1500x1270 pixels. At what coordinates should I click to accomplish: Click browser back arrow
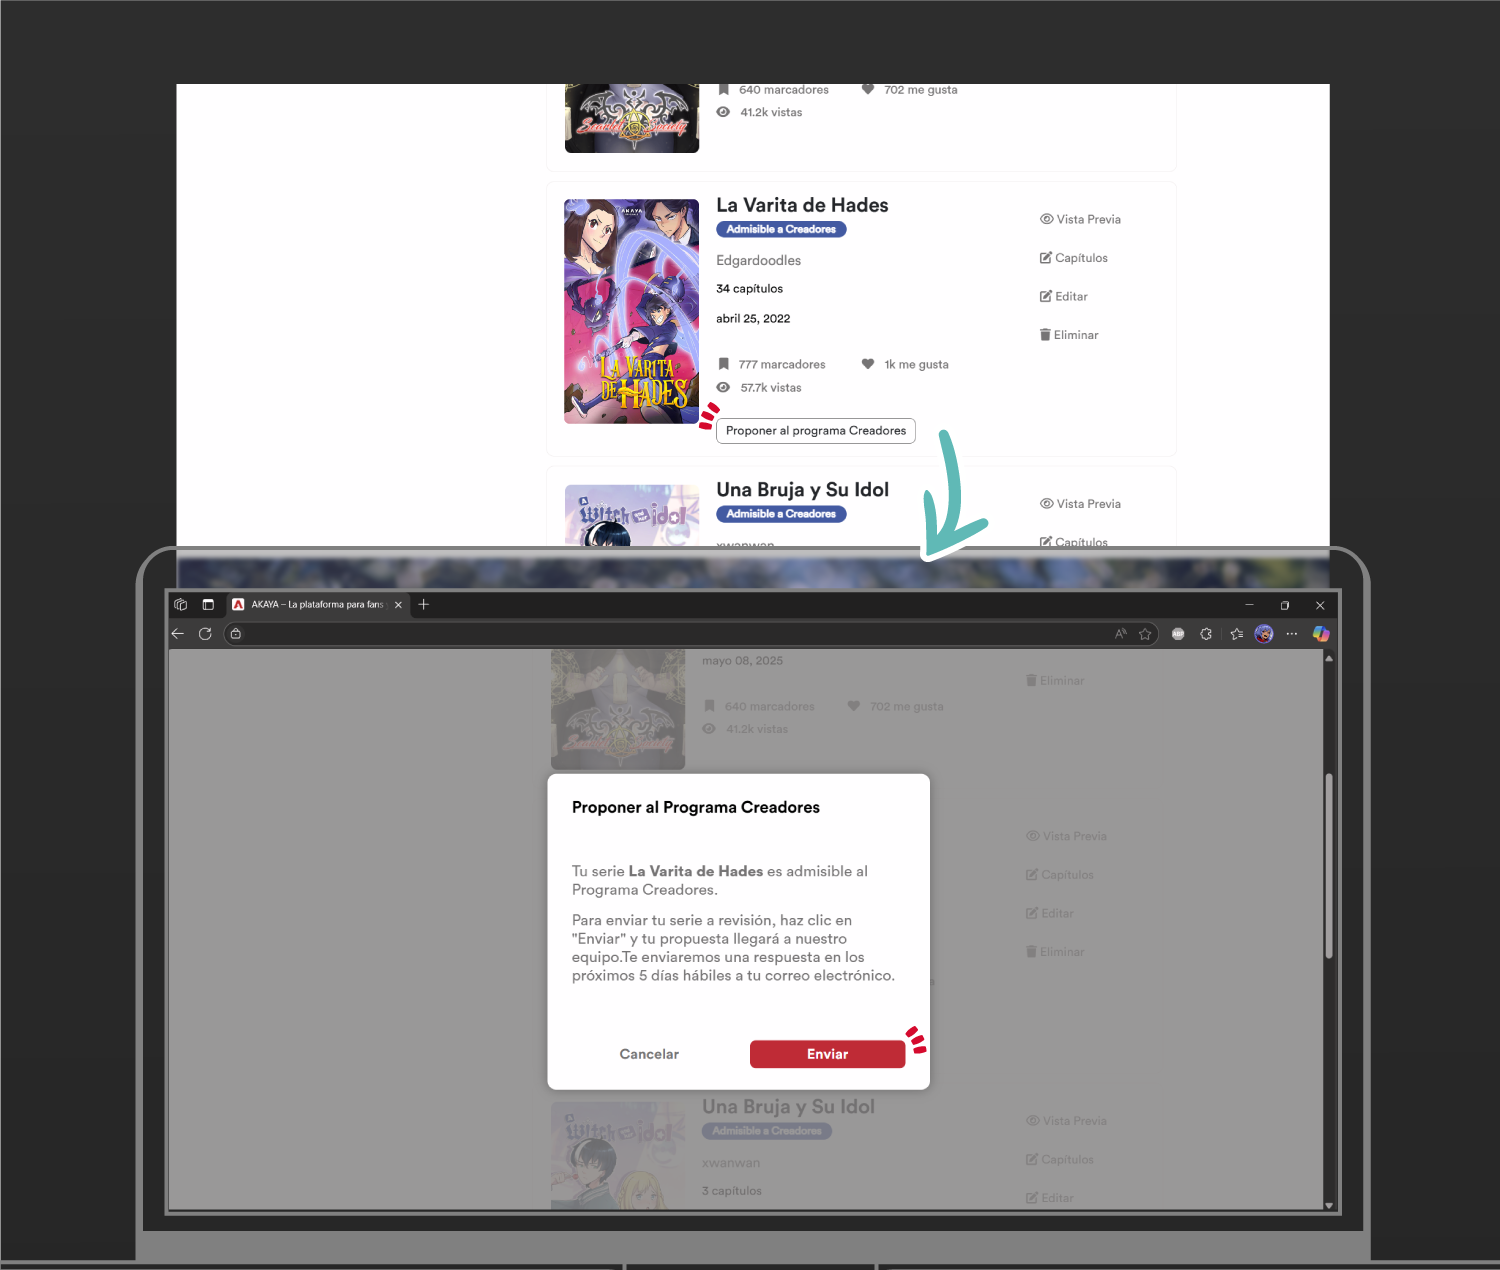178,633
